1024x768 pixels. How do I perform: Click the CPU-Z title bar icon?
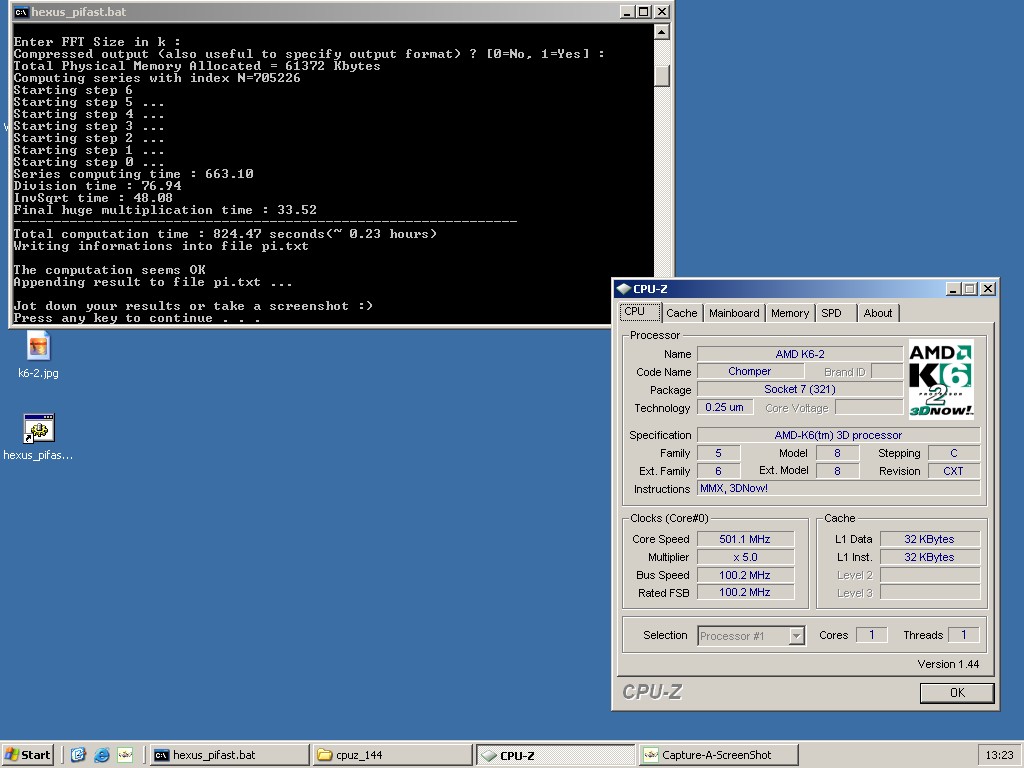point(624,289)
